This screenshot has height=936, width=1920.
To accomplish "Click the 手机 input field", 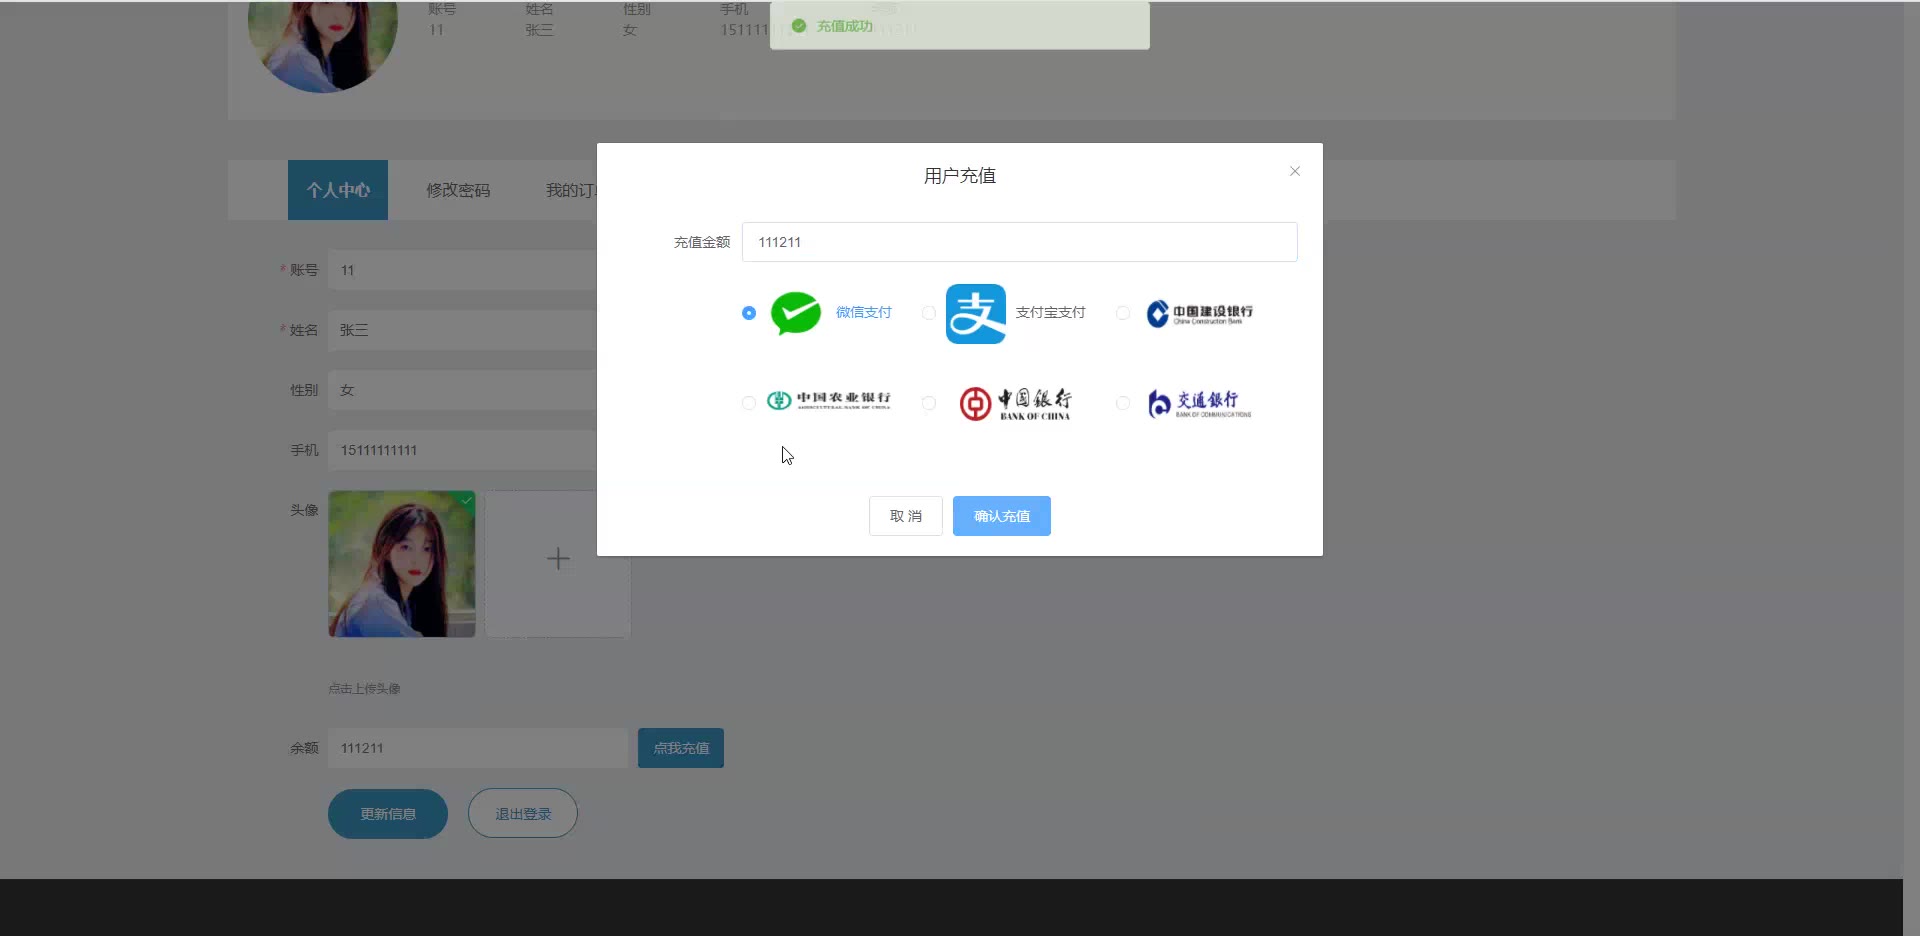I will click(462, 450).
